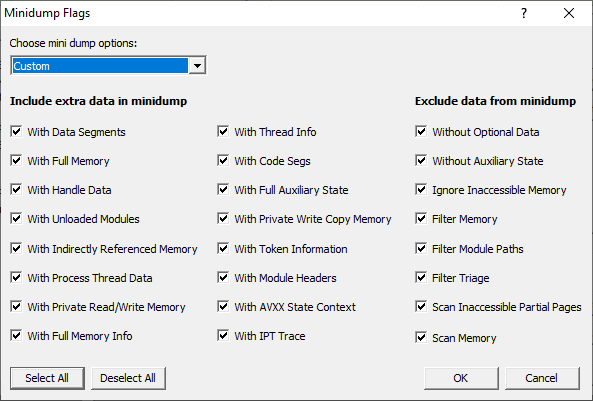
Task: Toggle Scan Inaccessible Partial Pages
Action: pyautogui.click(x=421, y=306)
